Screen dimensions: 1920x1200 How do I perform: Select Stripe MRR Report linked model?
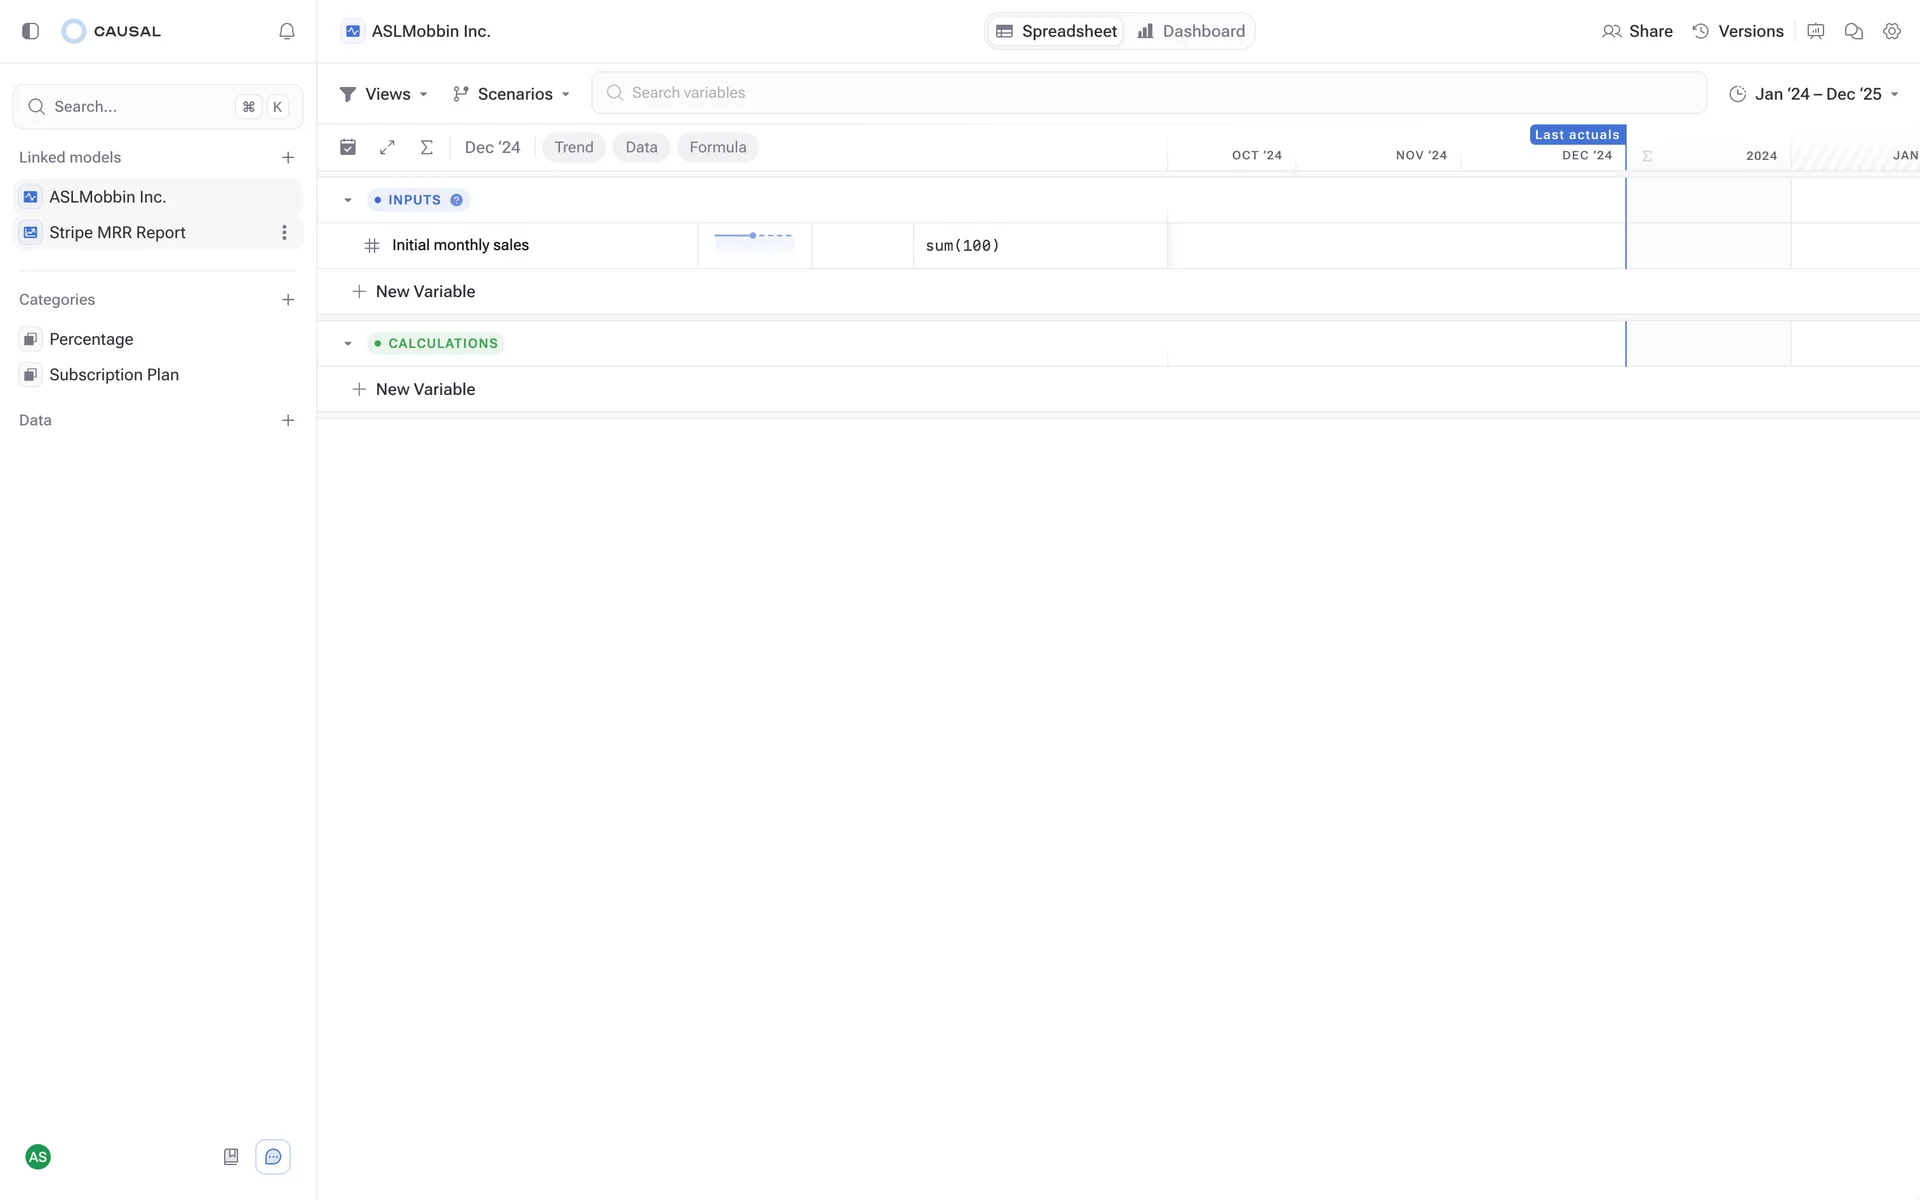[x=117, y=232]
